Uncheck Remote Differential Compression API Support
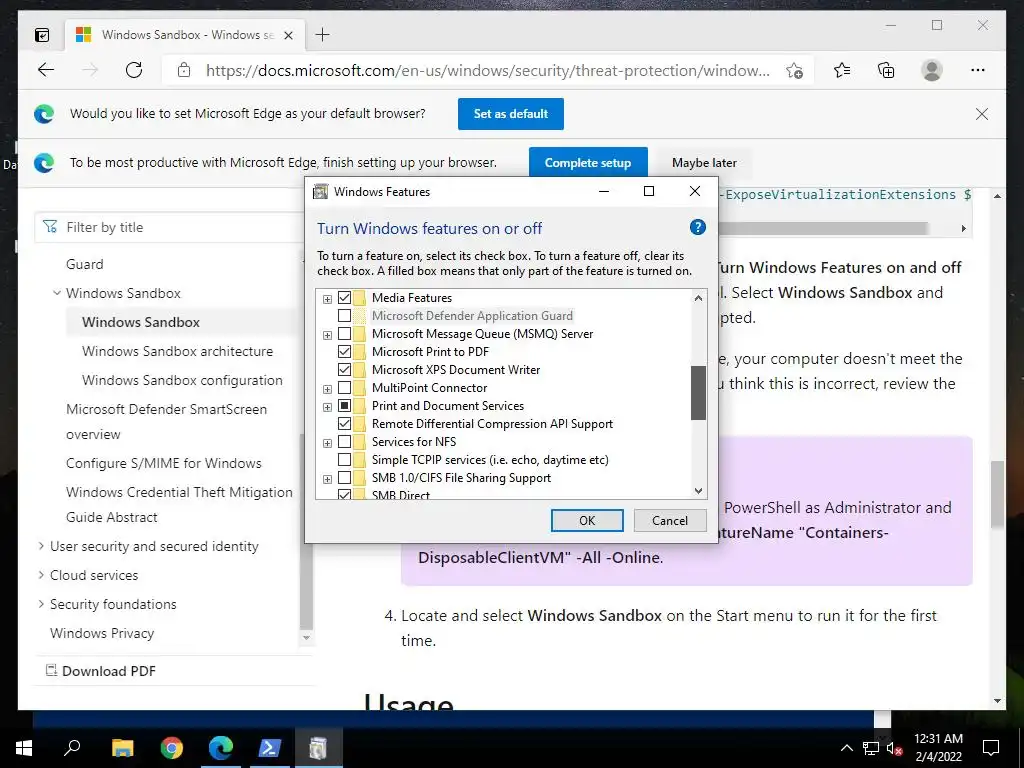Image resolution: width=1024 pixels, height=768 pixels. tap(344, 424)
